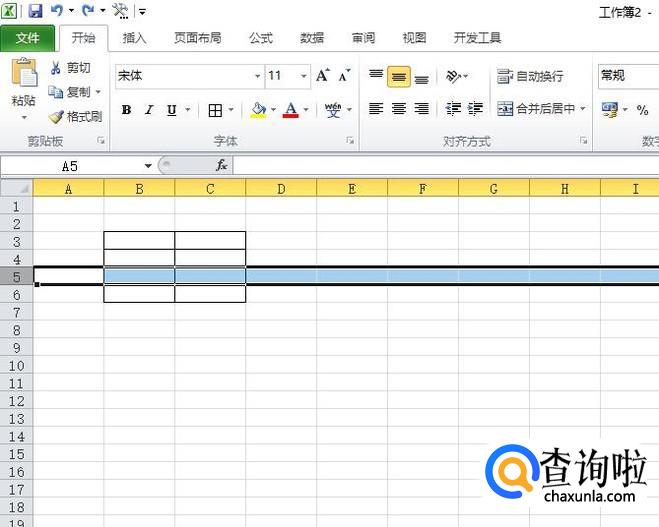Toggle middle vertical alignment (highlighted)
Image resolution: width=659 pixels, height=527 pixels.
(399, 76)
